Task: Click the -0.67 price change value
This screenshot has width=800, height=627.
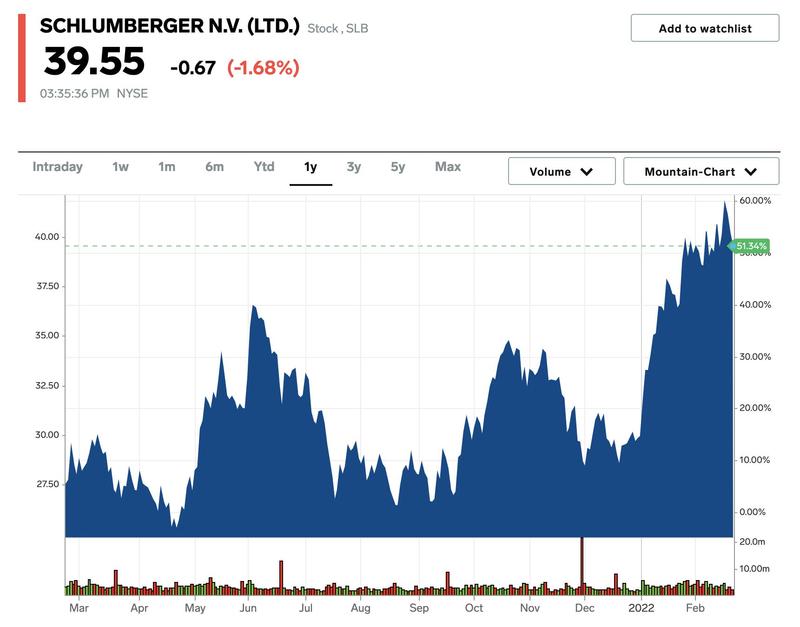Action: pos(193,68)
